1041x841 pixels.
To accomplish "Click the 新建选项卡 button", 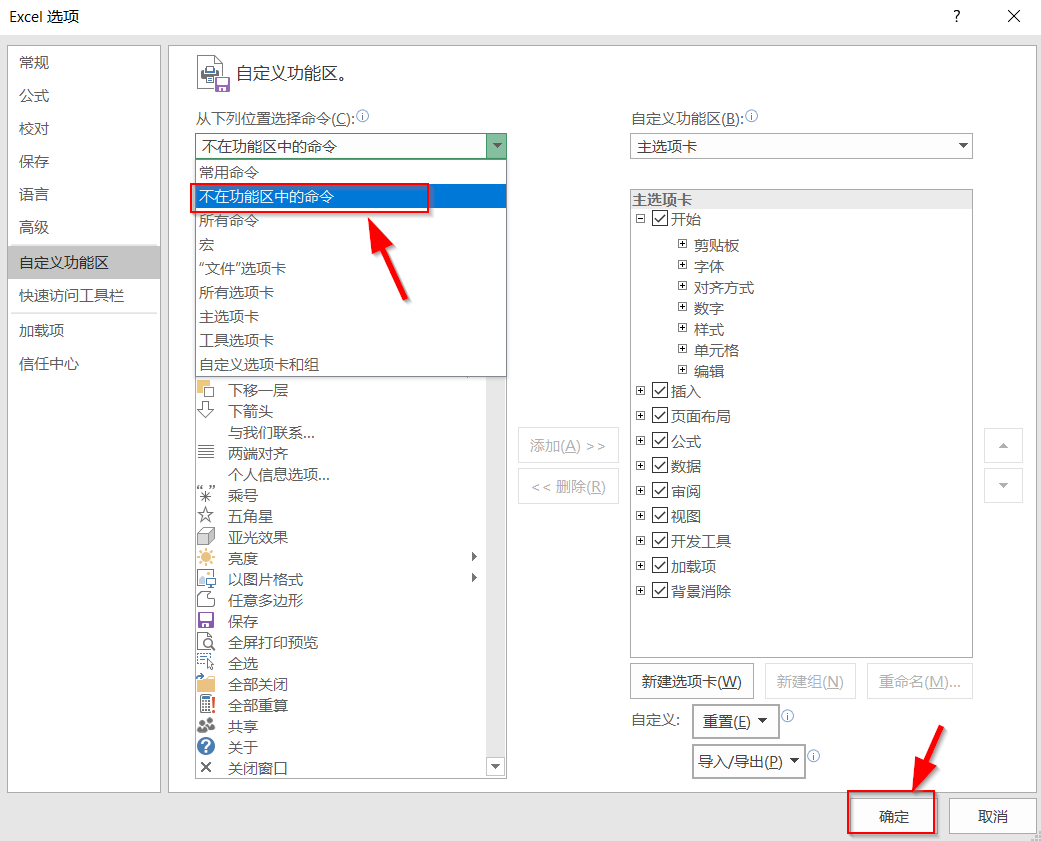I will 692,681.
